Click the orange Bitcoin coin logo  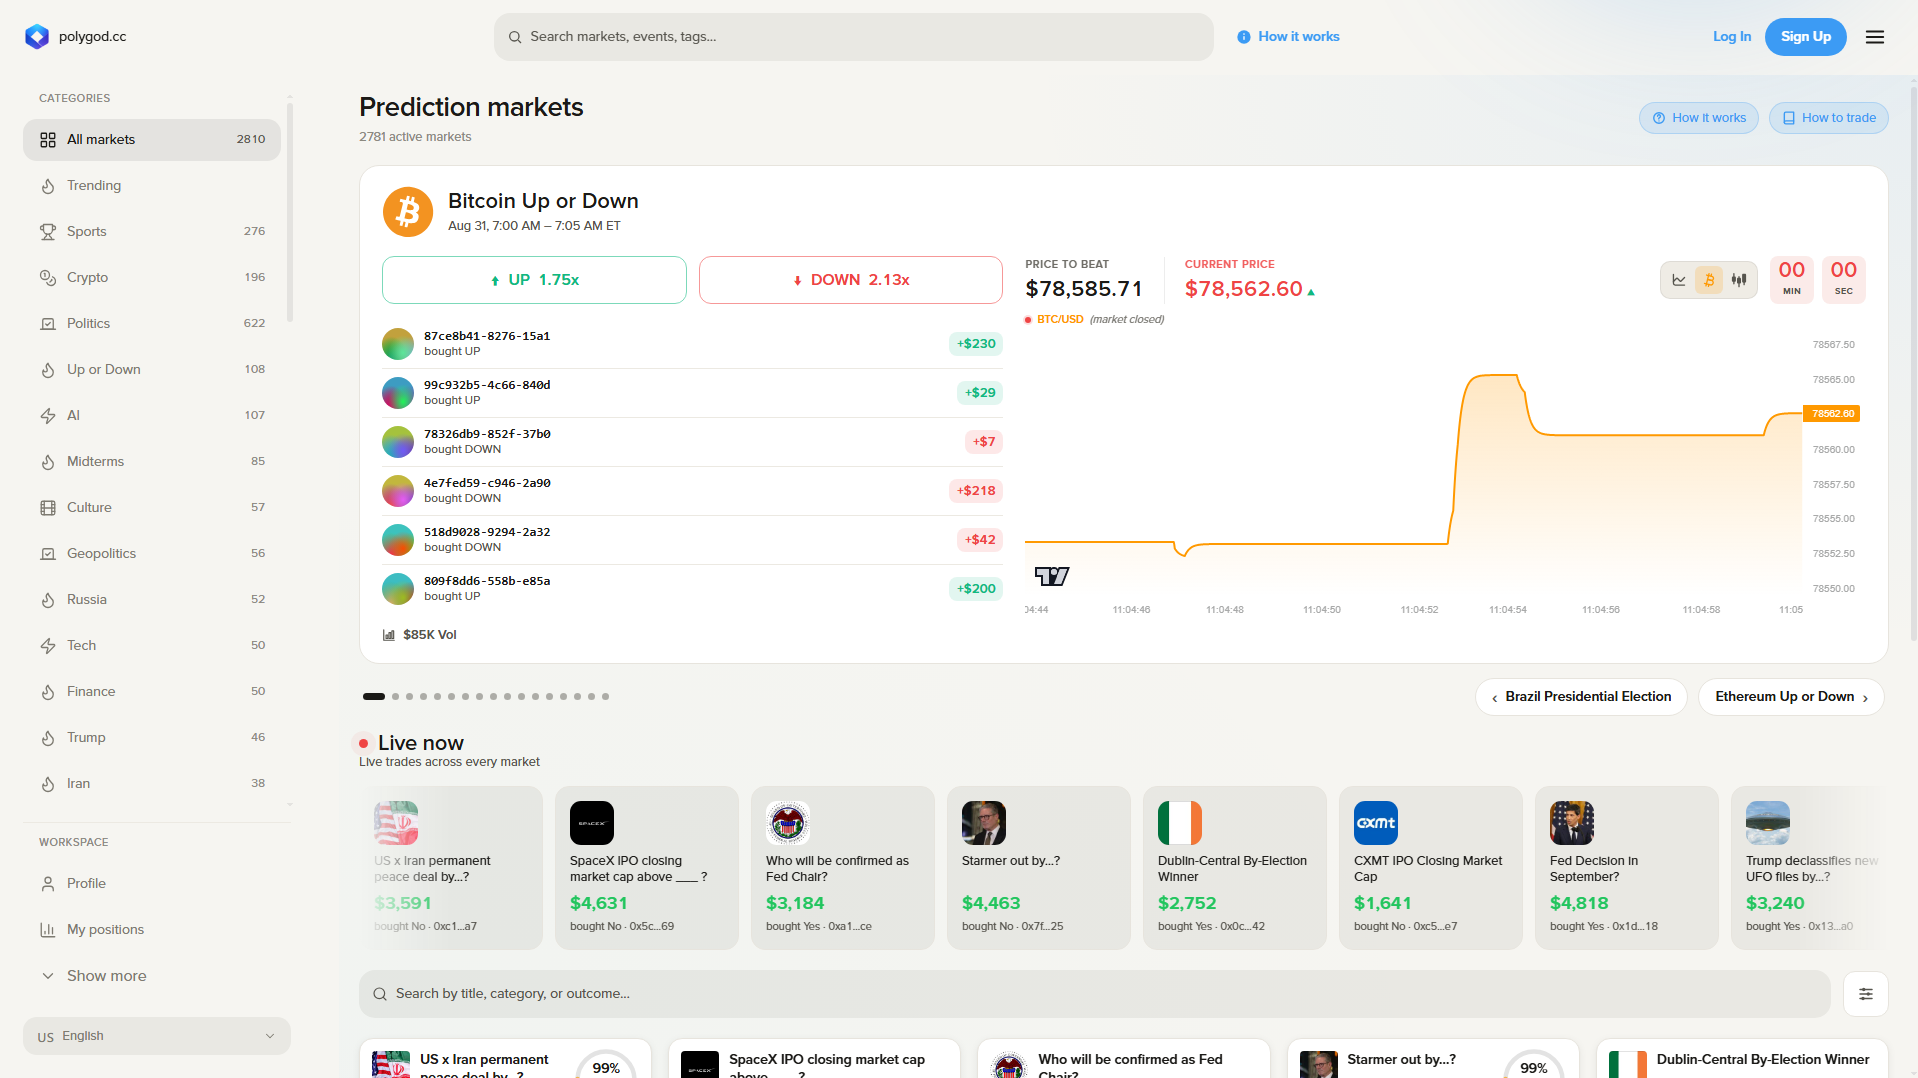pyautogui.click(x=408, y=212)
